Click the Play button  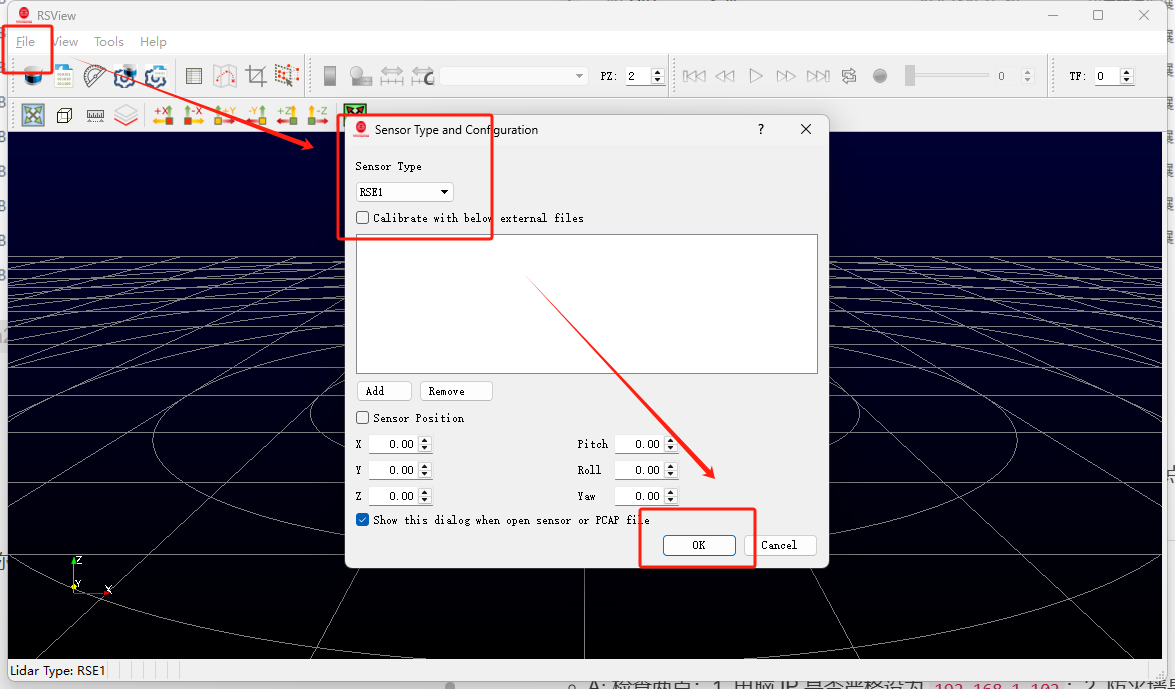(756, 76)
